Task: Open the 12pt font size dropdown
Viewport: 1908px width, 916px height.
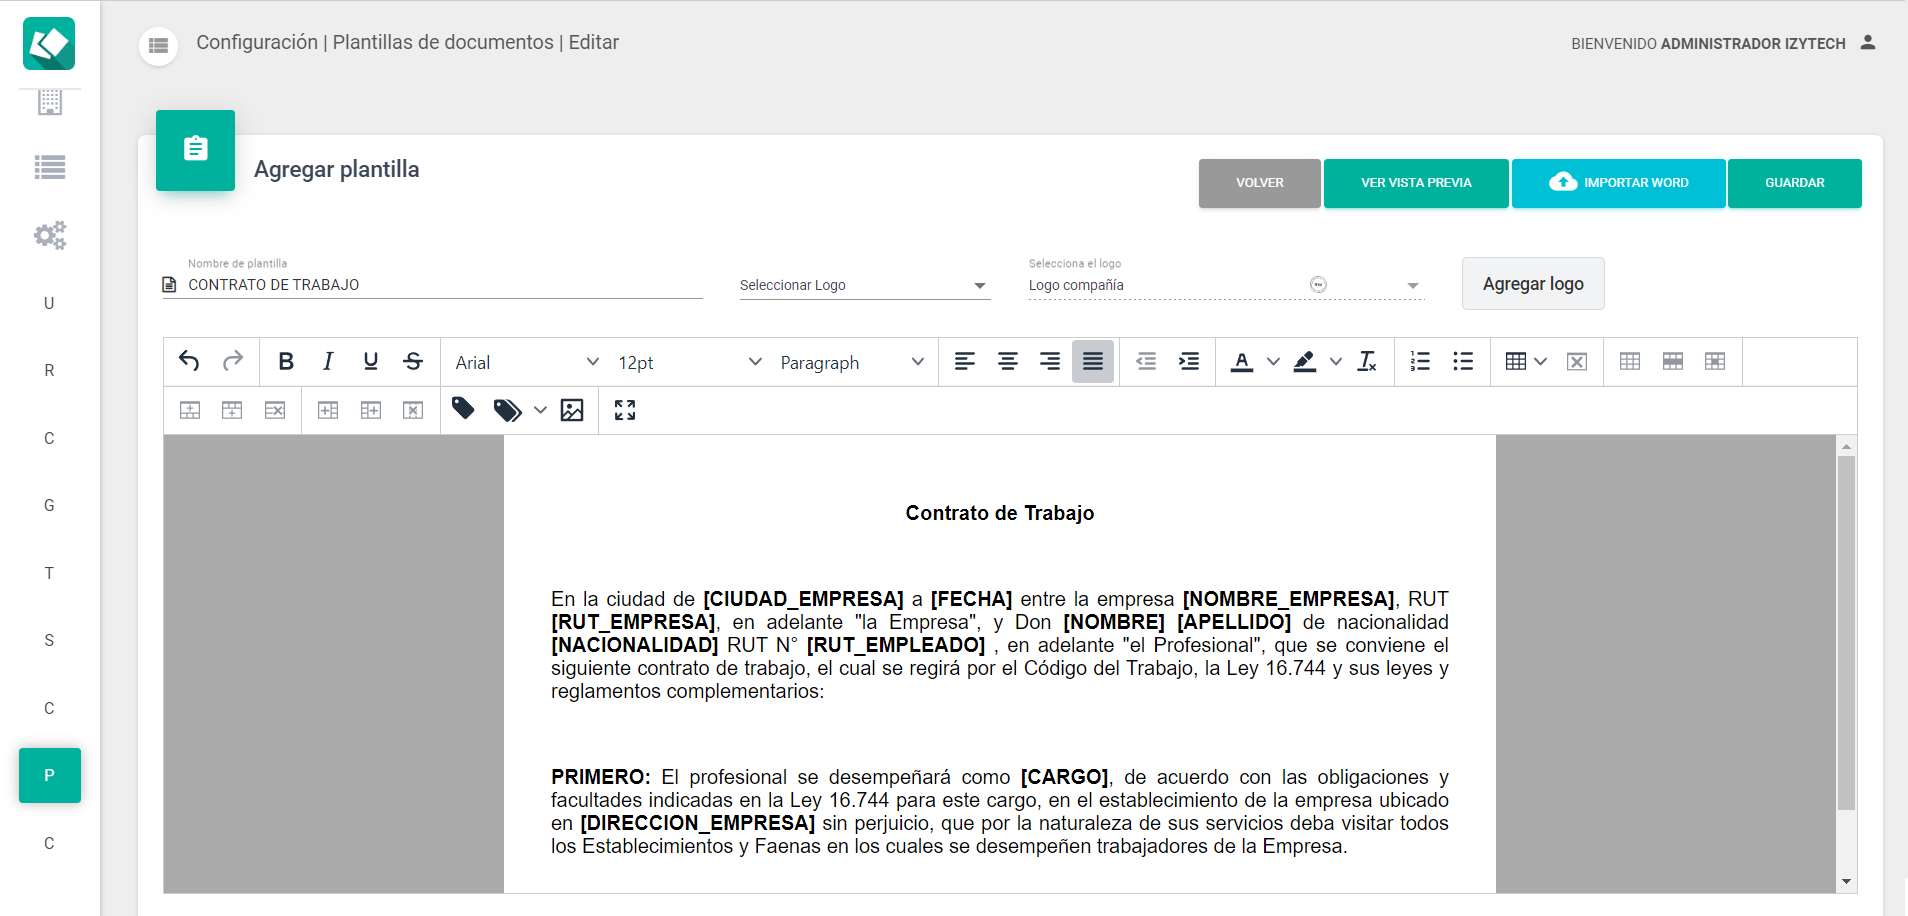Action: click(x=688, y=361)
